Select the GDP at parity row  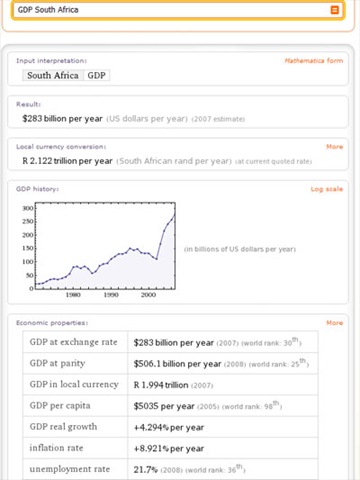170,363
